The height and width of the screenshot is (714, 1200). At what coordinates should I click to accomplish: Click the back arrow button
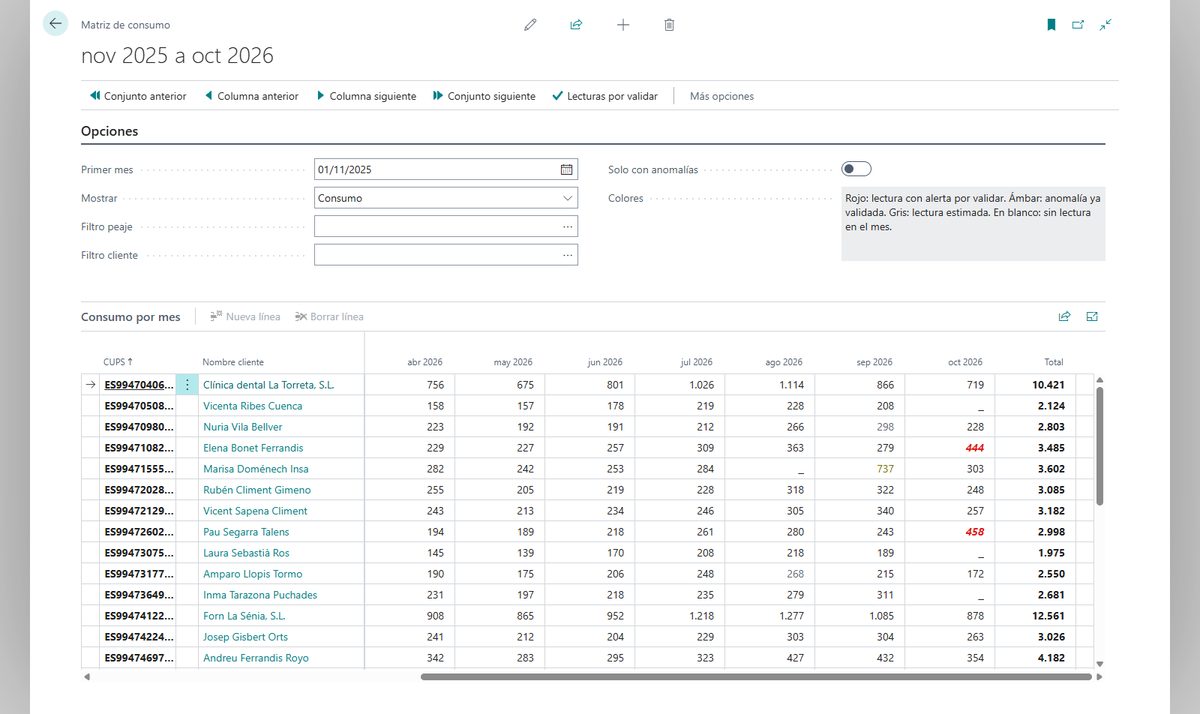[x=55, y=24]
